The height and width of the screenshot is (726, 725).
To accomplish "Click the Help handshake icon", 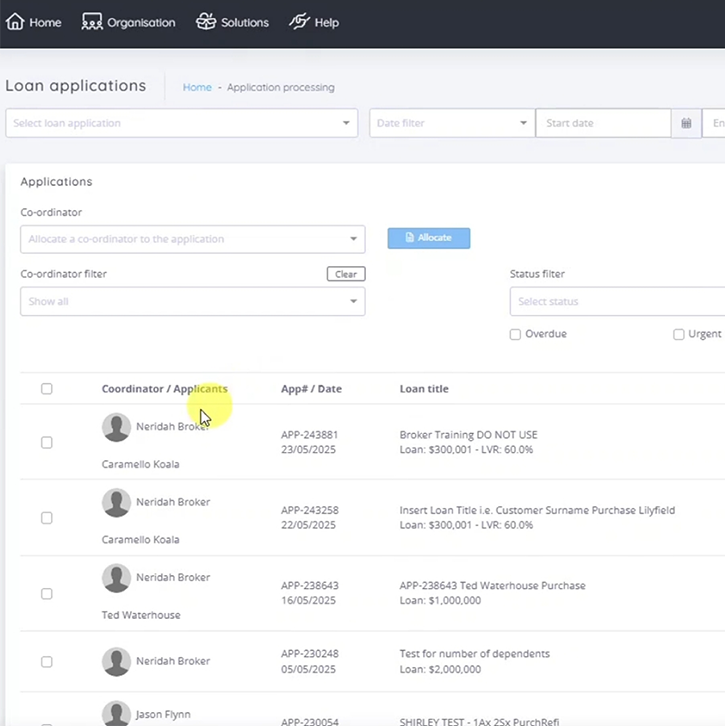I will click(x=299, y=21).
